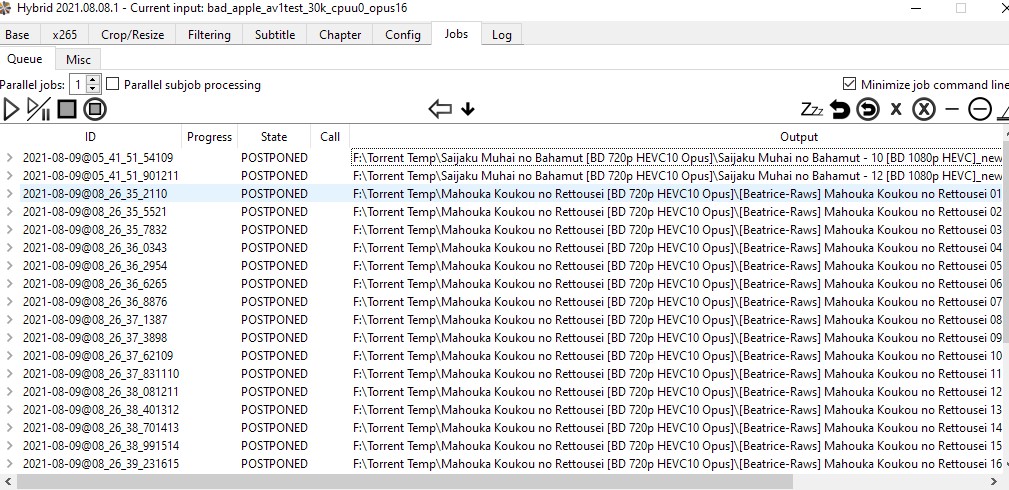Click the State column header
Image resolution: width=1009 pixels, height=490 pixels.
(x=274, y=137)
